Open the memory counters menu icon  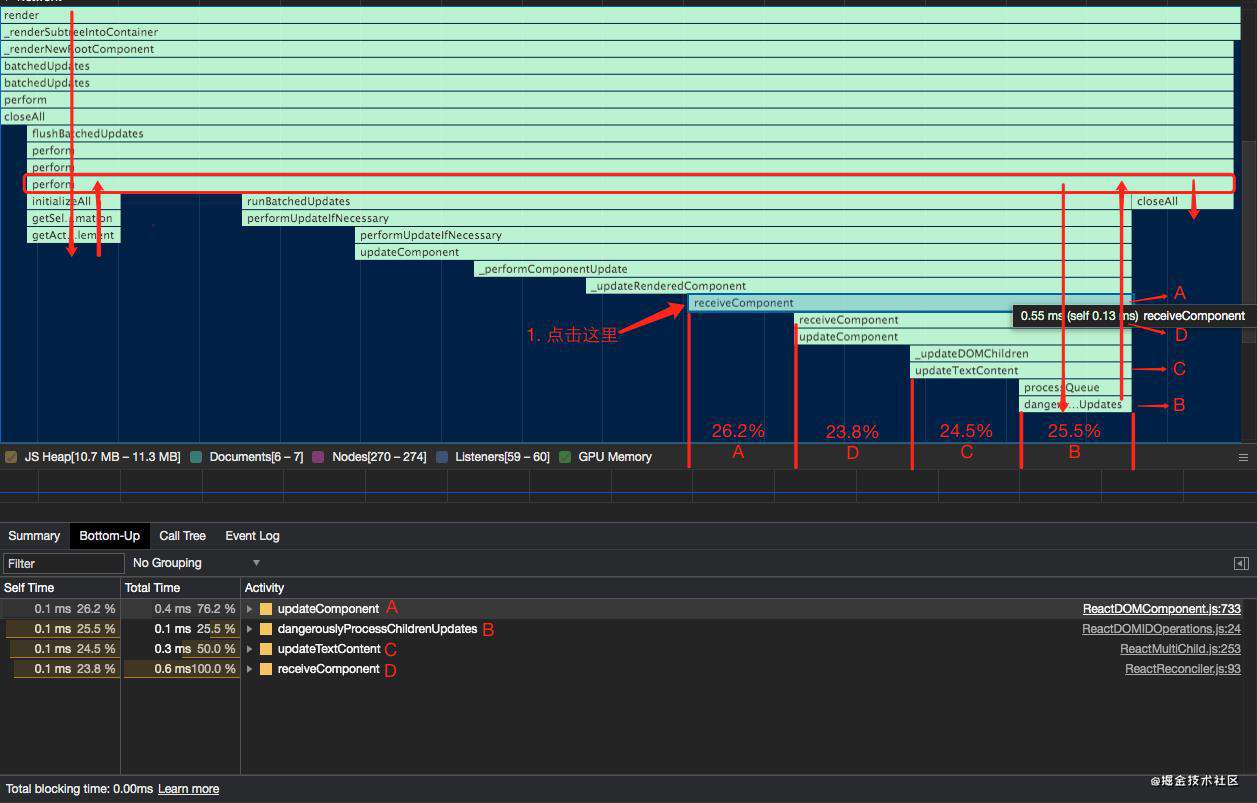point(1243,457)
